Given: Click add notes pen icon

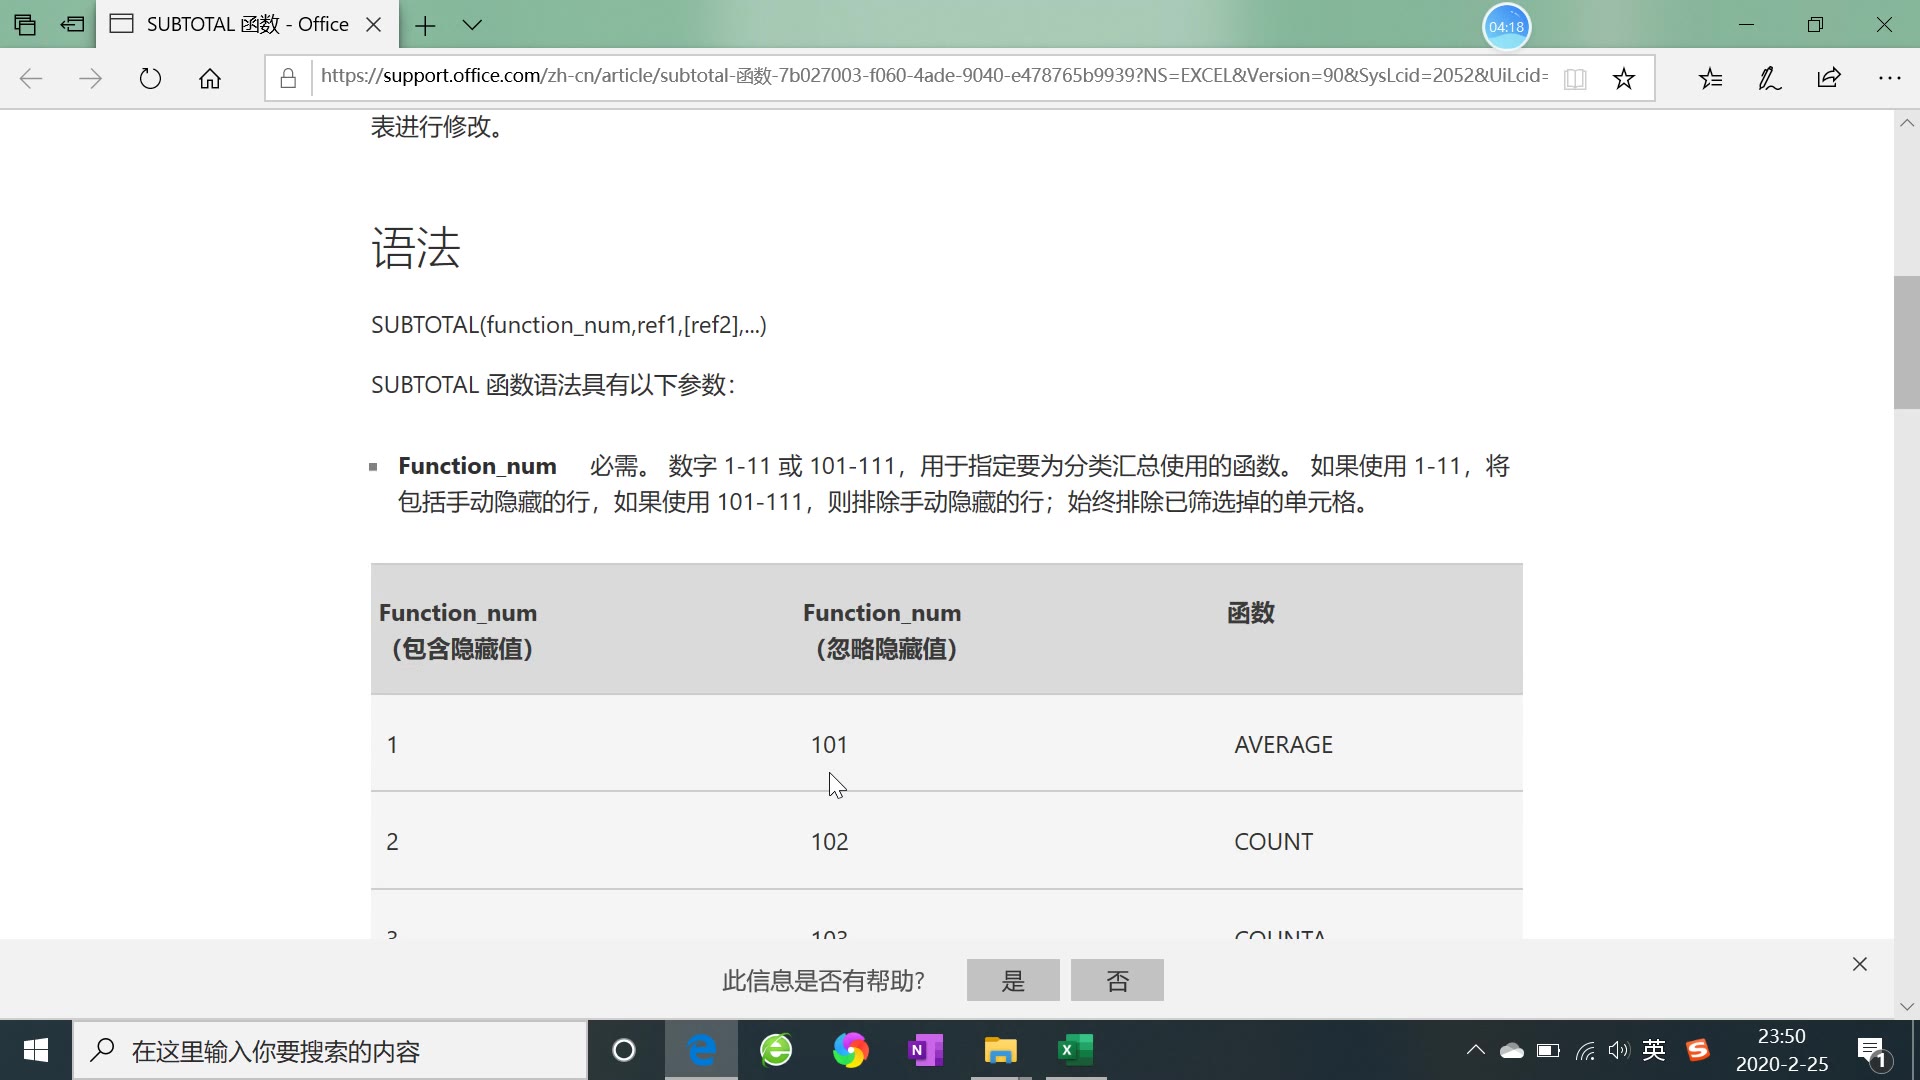Looking at the screenshot, I should click(x=1770, y=78).
